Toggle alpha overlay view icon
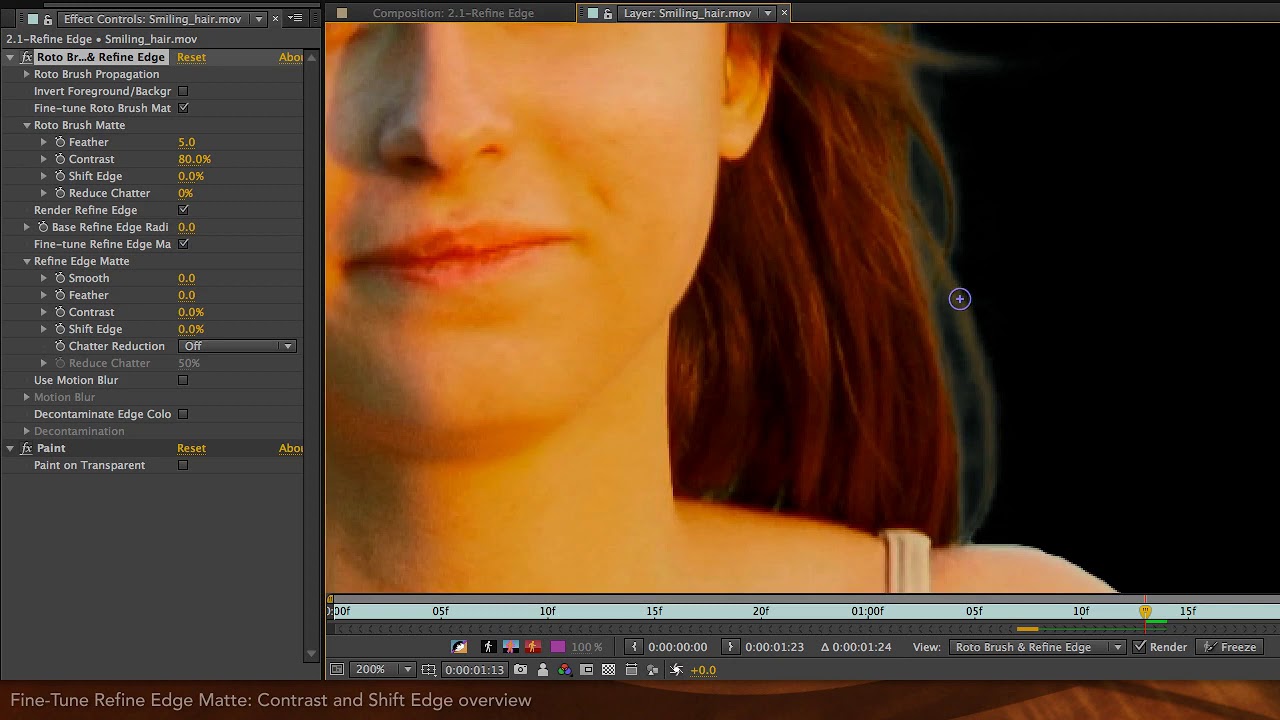The width and height of the screenshot is (1280, 720). 533,647
